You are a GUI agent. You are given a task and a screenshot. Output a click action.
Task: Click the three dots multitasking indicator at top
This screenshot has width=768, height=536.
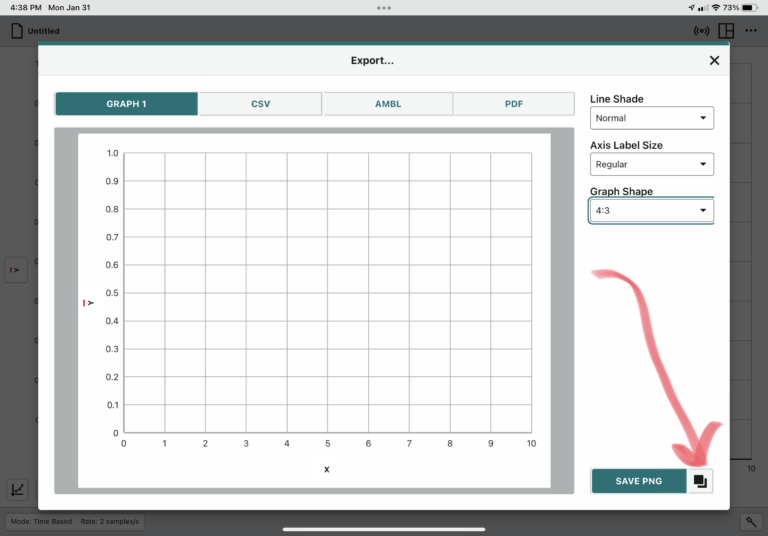(384, 8)
